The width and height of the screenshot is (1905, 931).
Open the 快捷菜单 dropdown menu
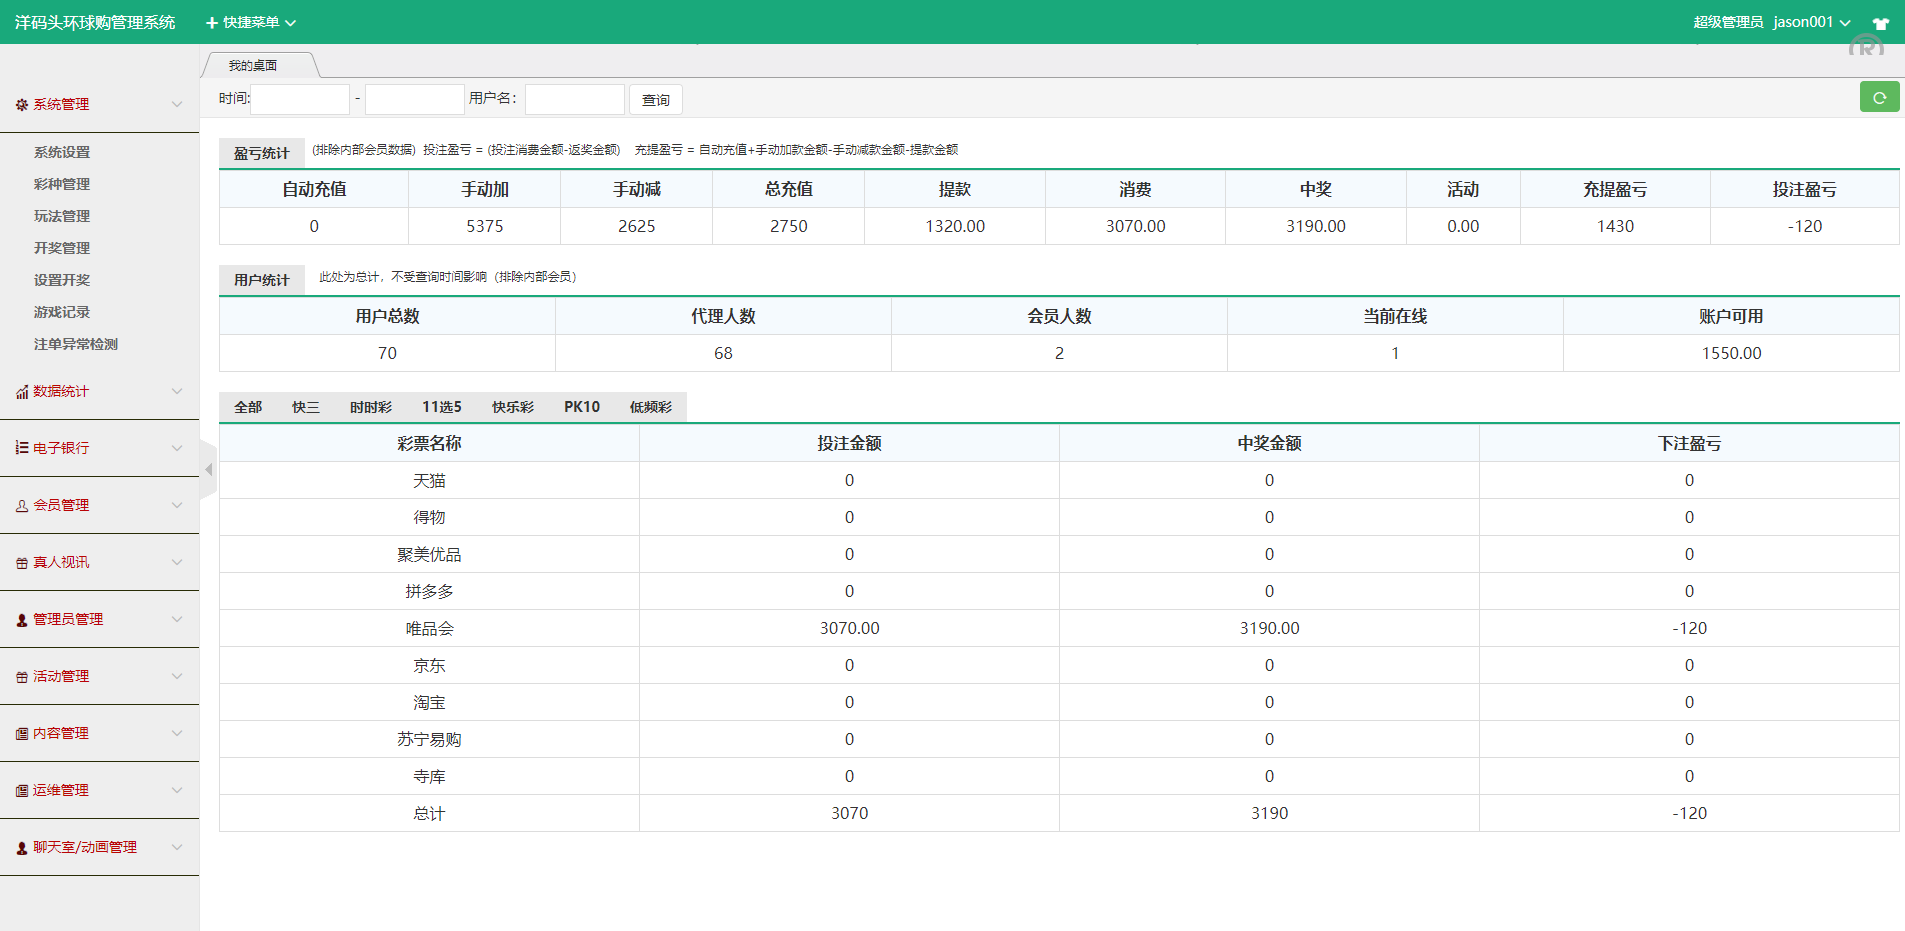point(251,22)
